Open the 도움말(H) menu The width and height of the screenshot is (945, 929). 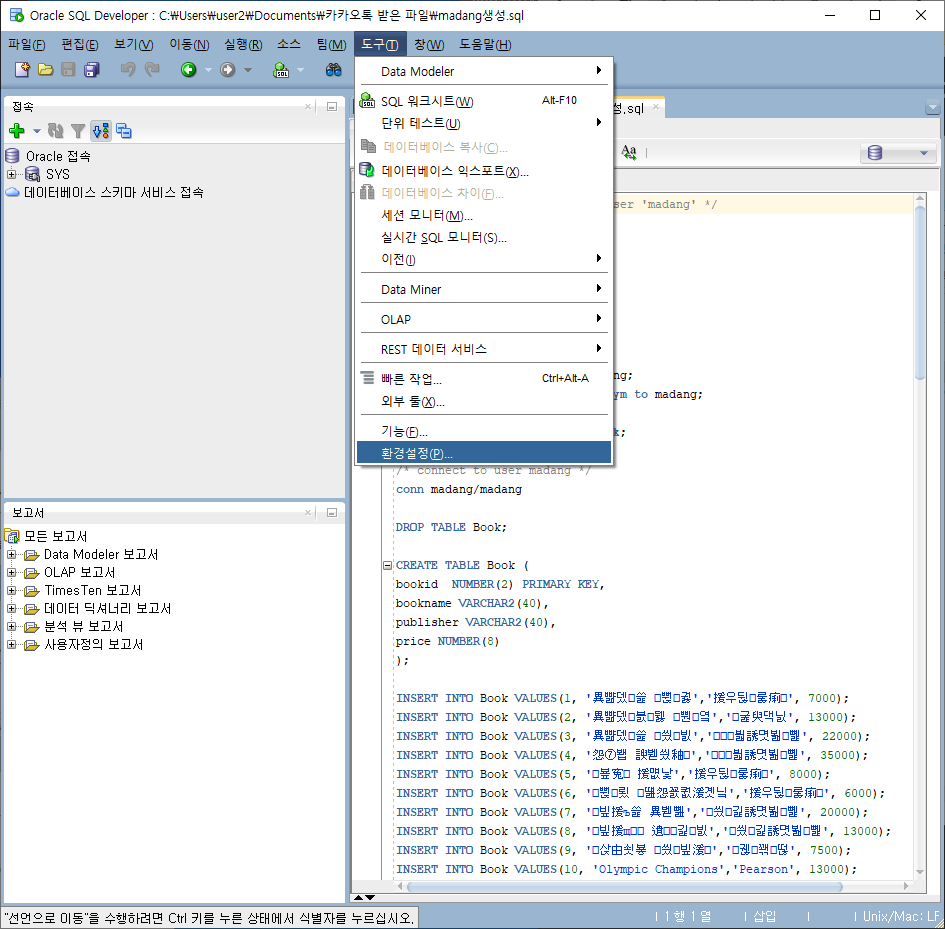[485, 45]
